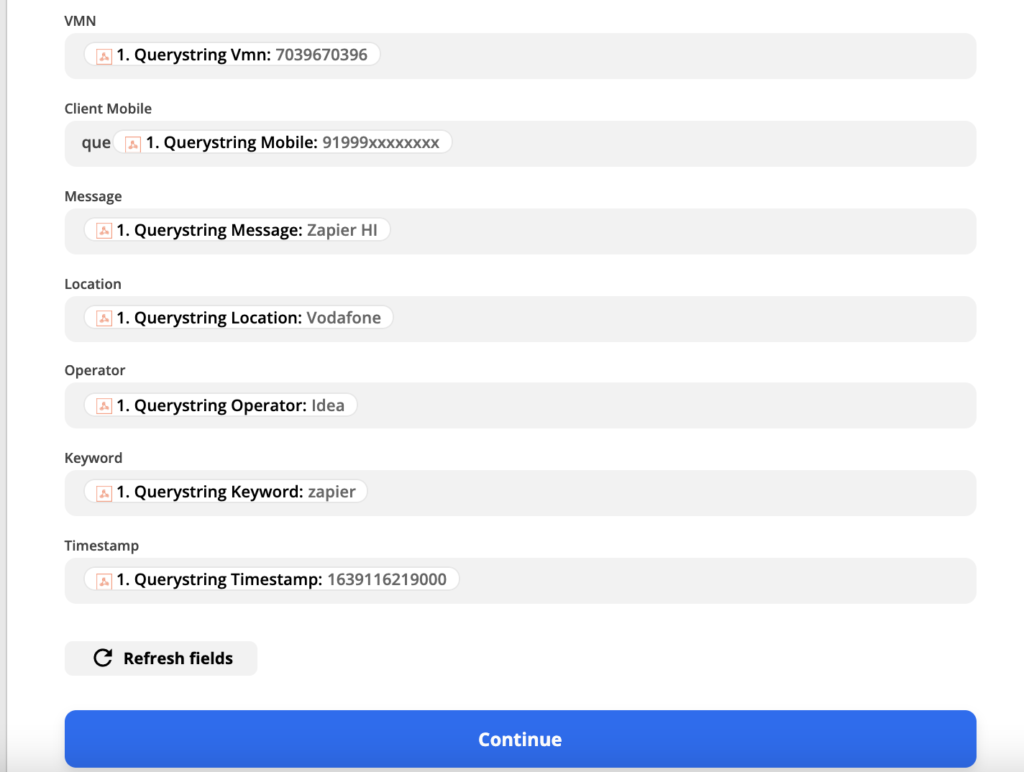
Task: Select the Querystring Location Vodafone pill
Action: tap(238, 317)
